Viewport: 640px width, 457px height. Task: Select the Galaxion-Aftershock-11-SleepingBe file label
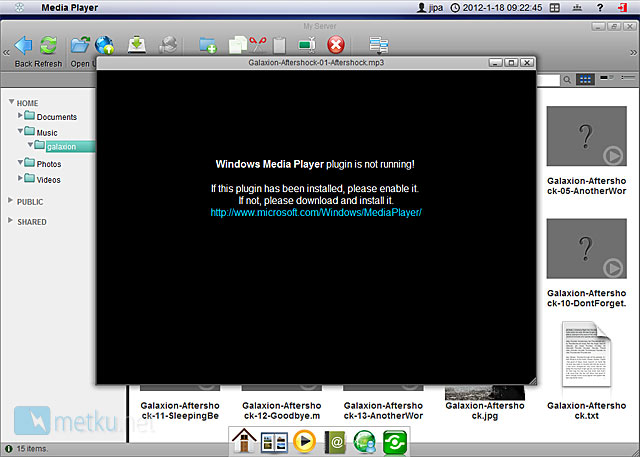[x=180, y=411]
